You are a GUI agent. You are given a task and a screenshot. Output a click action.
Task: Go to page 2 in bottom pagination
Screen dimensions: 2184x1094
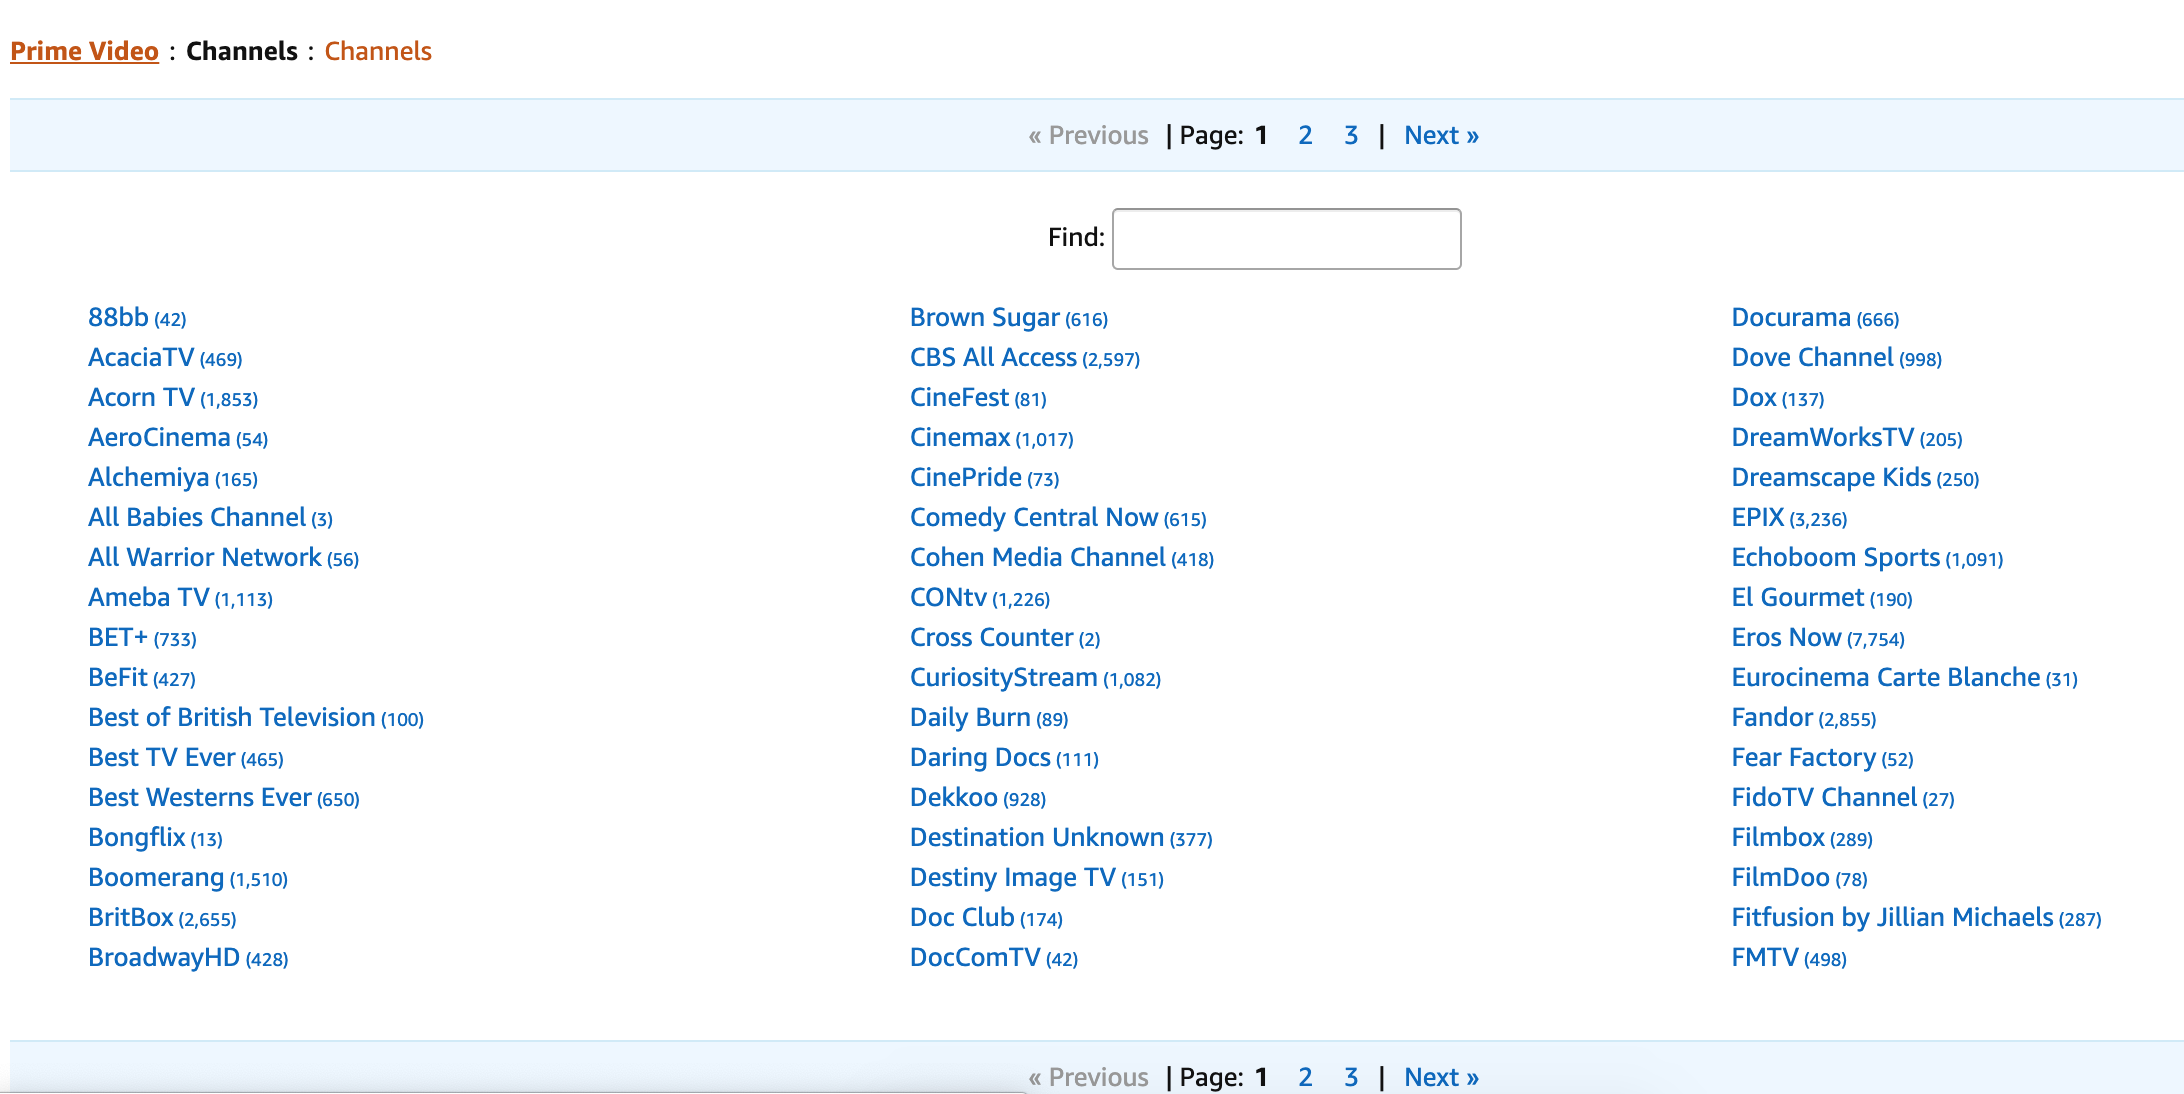point(1305,1077)
